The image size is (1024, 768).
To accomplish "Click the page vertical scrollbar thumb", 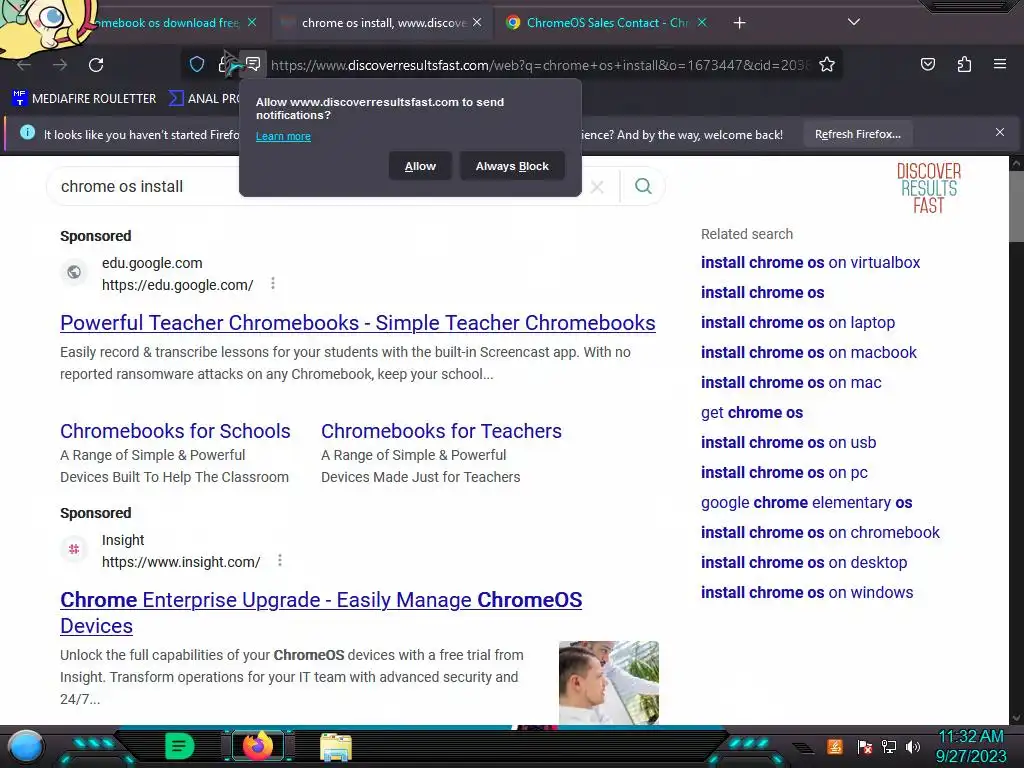I will click(1016, 206).
